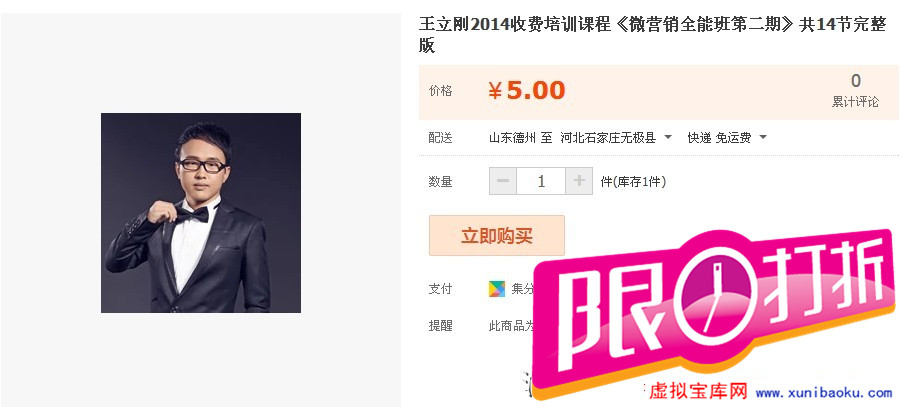This screenshot has height=407, width=901.
Task: Open the 河北石家庄无极县 destination dropdown
Action: pos(616,138)
